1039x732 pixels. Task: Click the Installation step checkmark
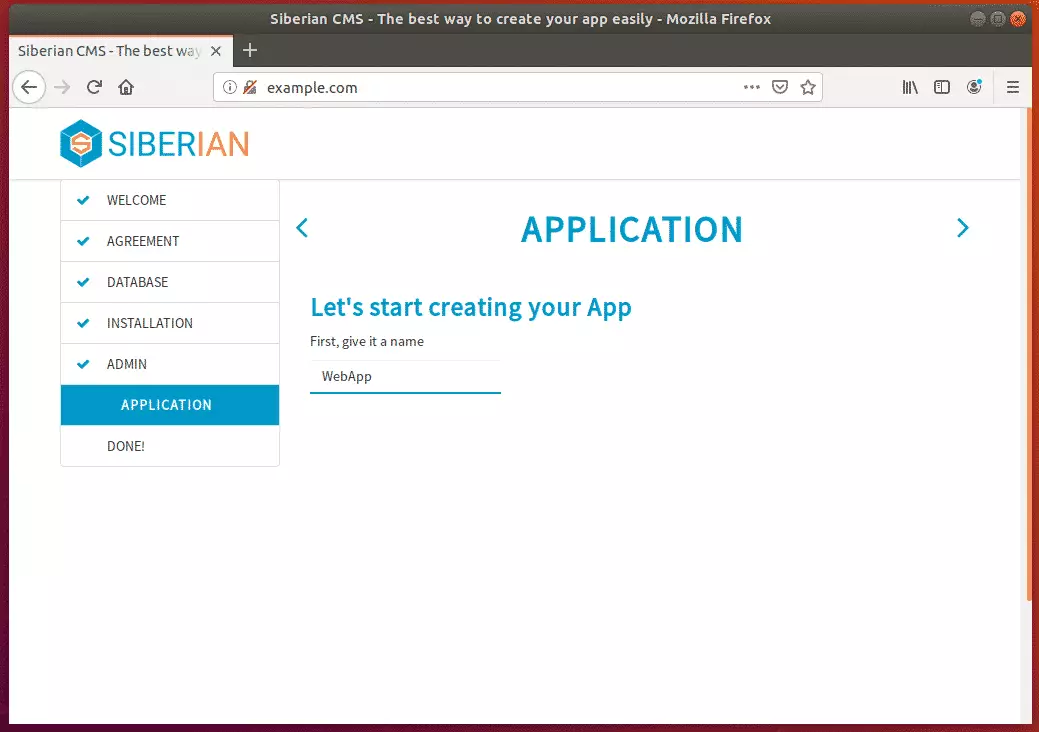83,323
